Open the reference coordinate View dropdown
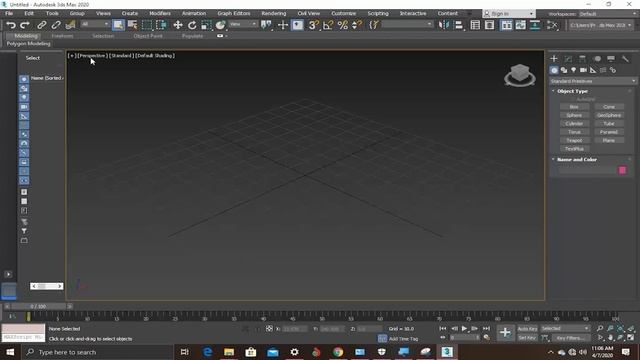This screenshot has height=360, width=640. point(242,24)
